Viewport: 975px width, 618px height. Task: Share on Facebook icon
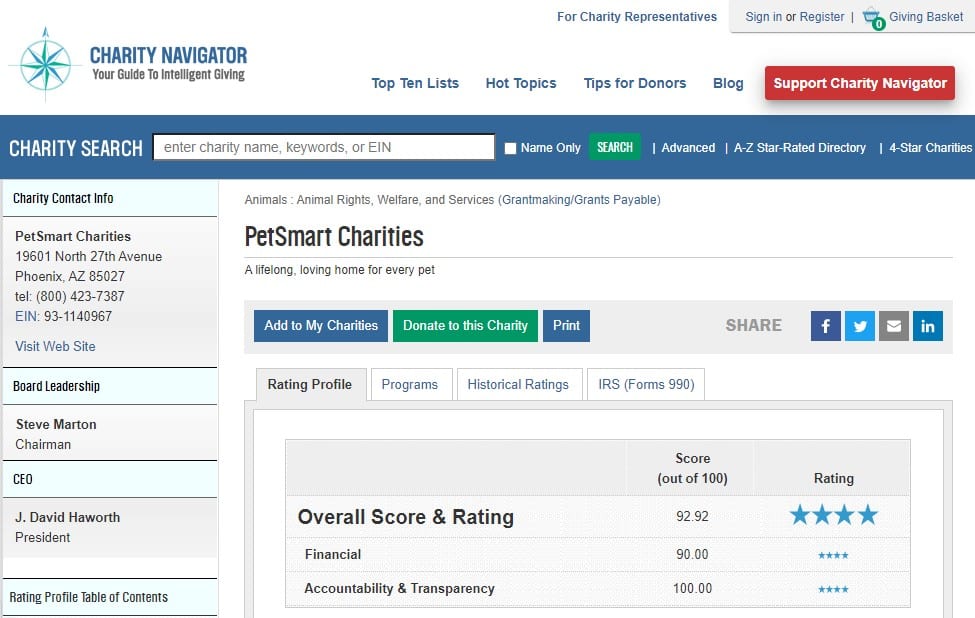click(825, 326)
